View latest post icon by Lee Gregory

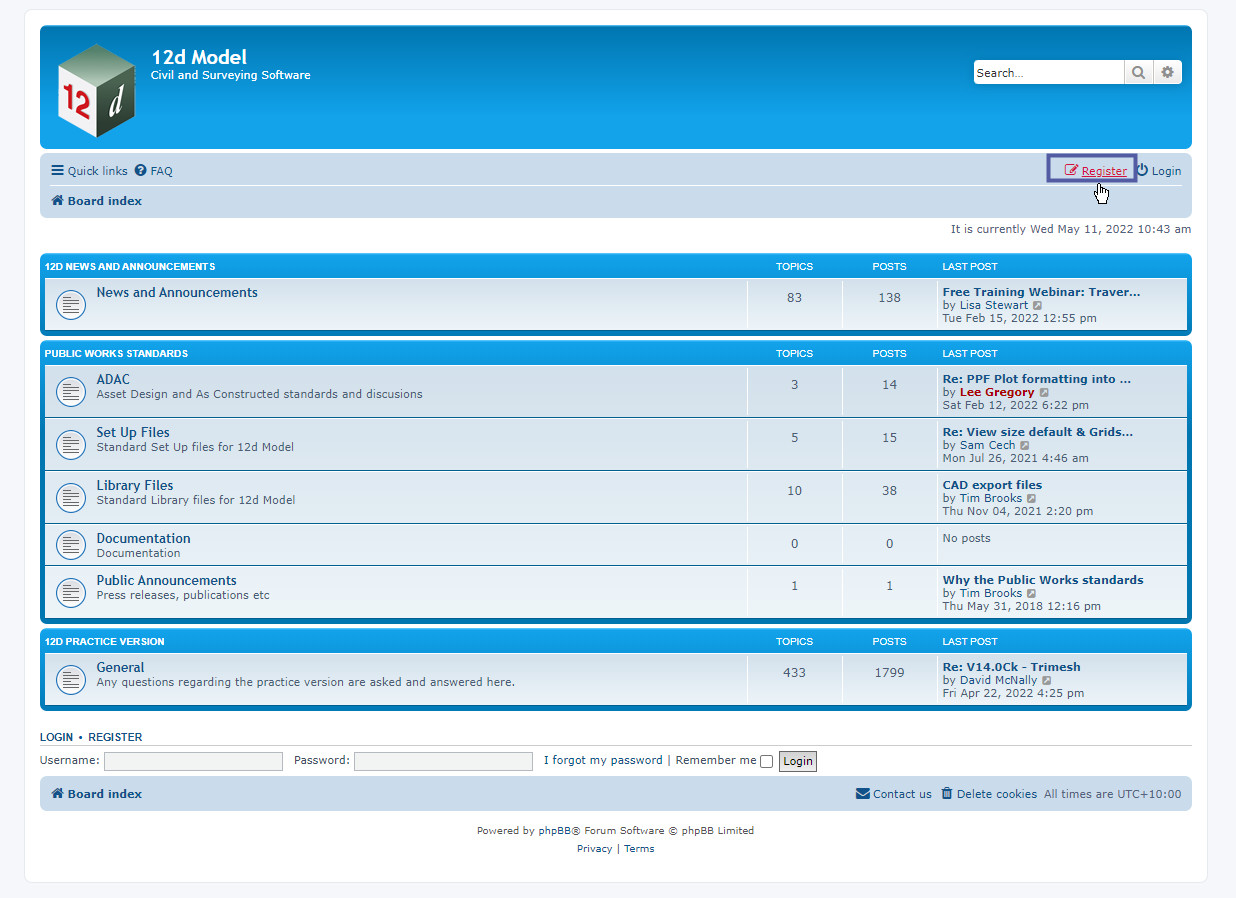click(x=1044, y=393)
